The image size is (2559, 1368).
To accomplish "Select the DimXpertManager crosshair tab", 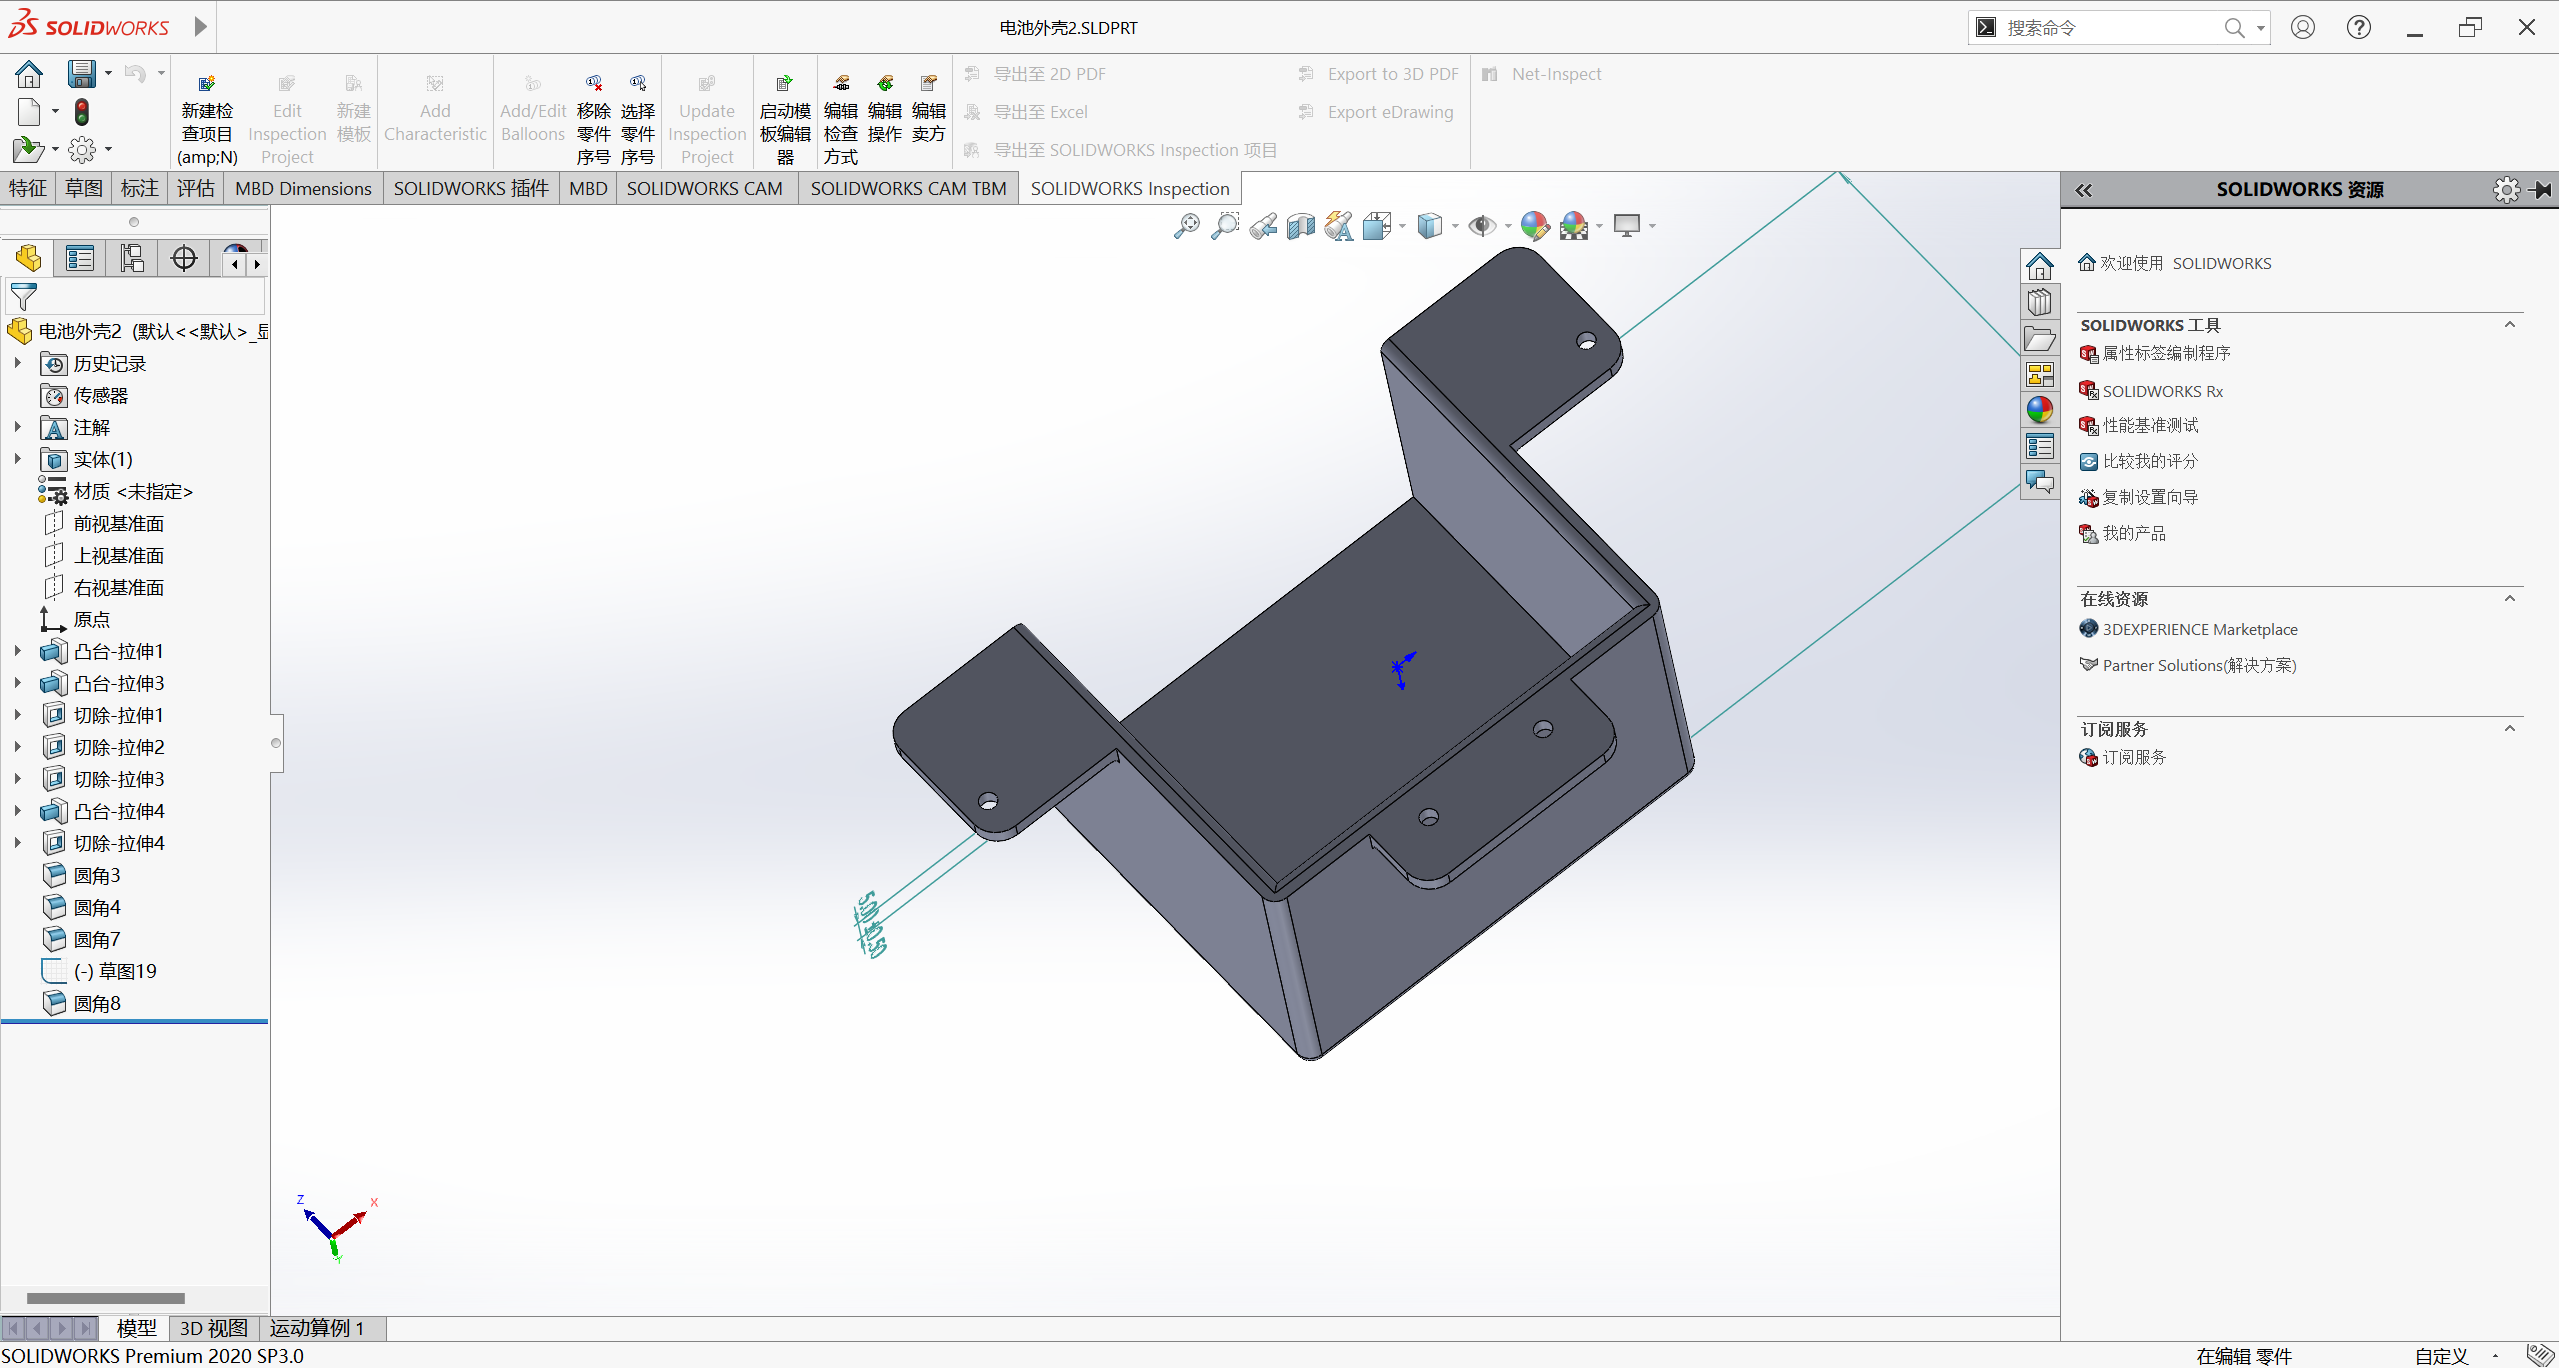I will click(184, 259).
